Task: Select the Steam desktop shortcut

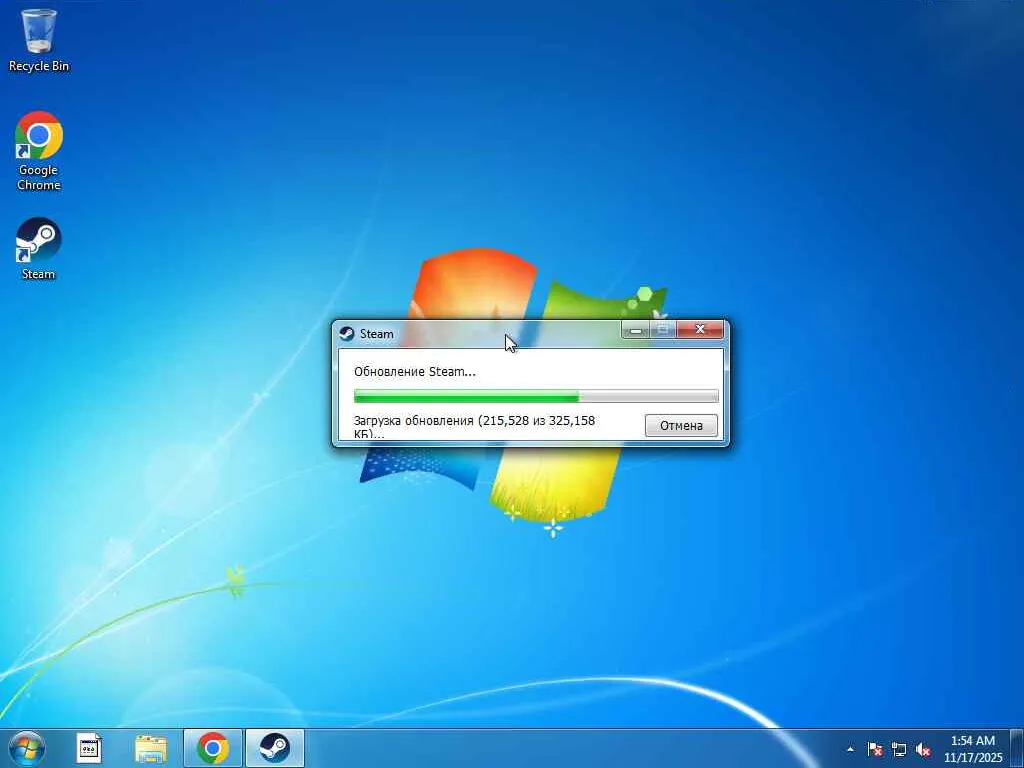Action: click(x=39, y=249)
